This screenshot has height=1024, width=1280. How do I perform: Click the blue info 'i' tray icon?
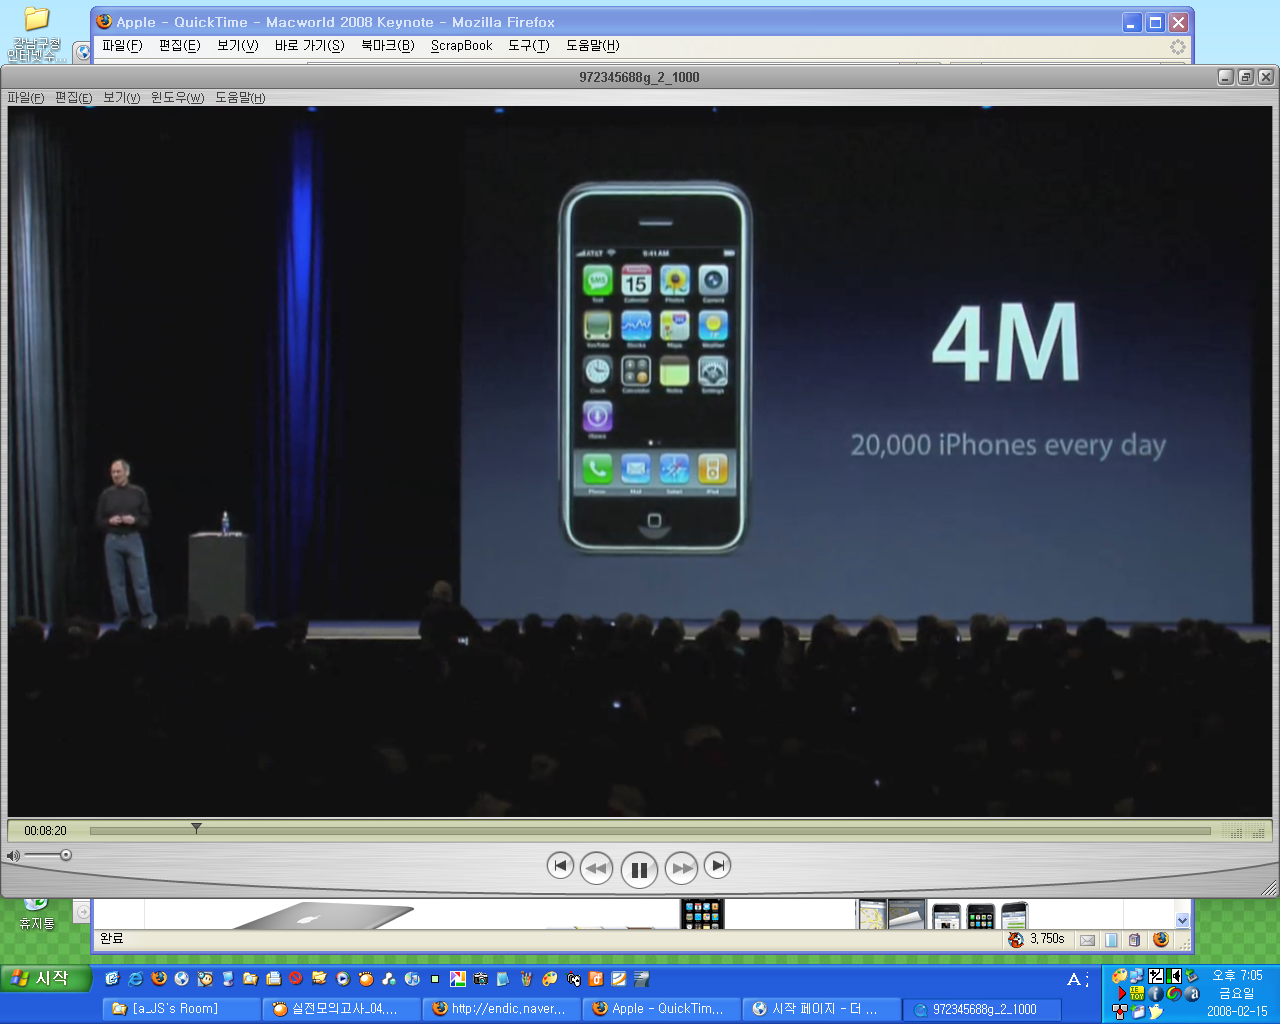1155,994
